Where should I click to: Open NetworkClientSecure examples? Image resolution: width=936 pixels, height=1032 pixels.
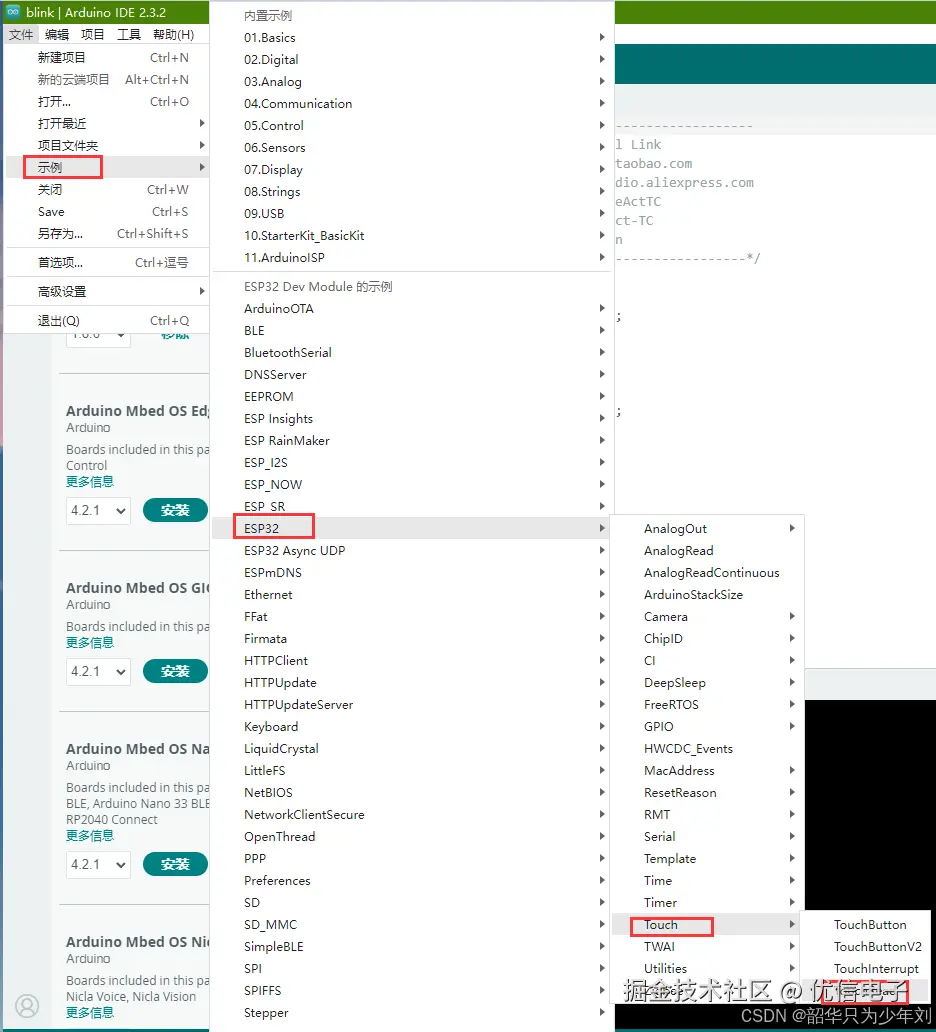(x=412, y=815)
